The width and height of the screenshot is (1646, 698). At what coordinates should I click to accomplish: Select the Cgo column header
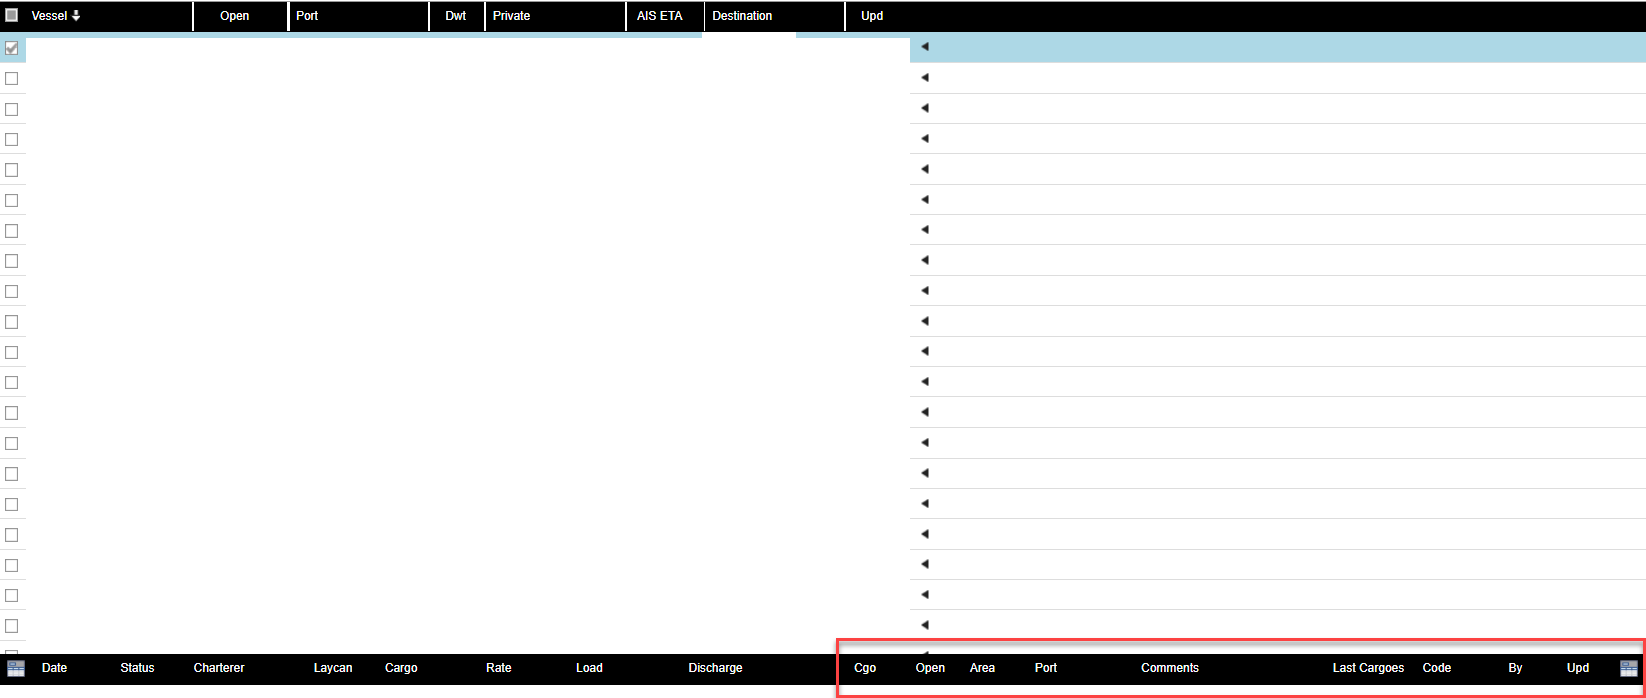tap(865, 668)
